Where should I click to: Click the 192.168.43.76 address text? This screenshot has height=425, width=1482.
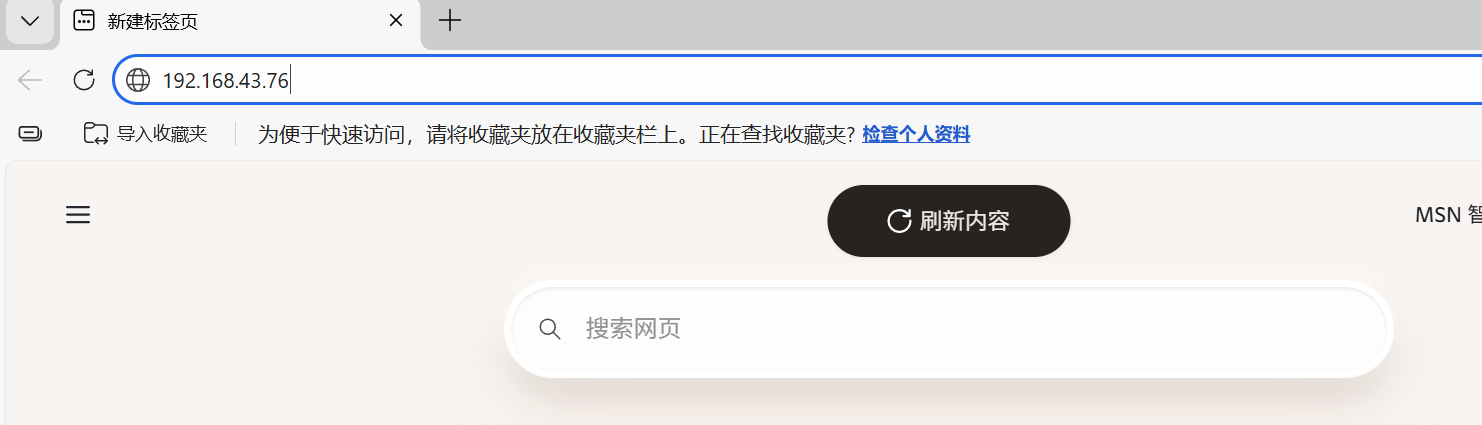click(x=226, y=81)
